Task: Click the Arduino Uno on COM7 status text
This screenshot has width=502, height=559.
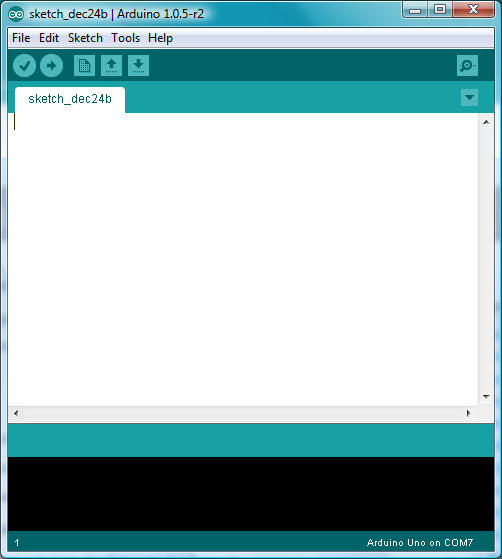Action: 420,543
